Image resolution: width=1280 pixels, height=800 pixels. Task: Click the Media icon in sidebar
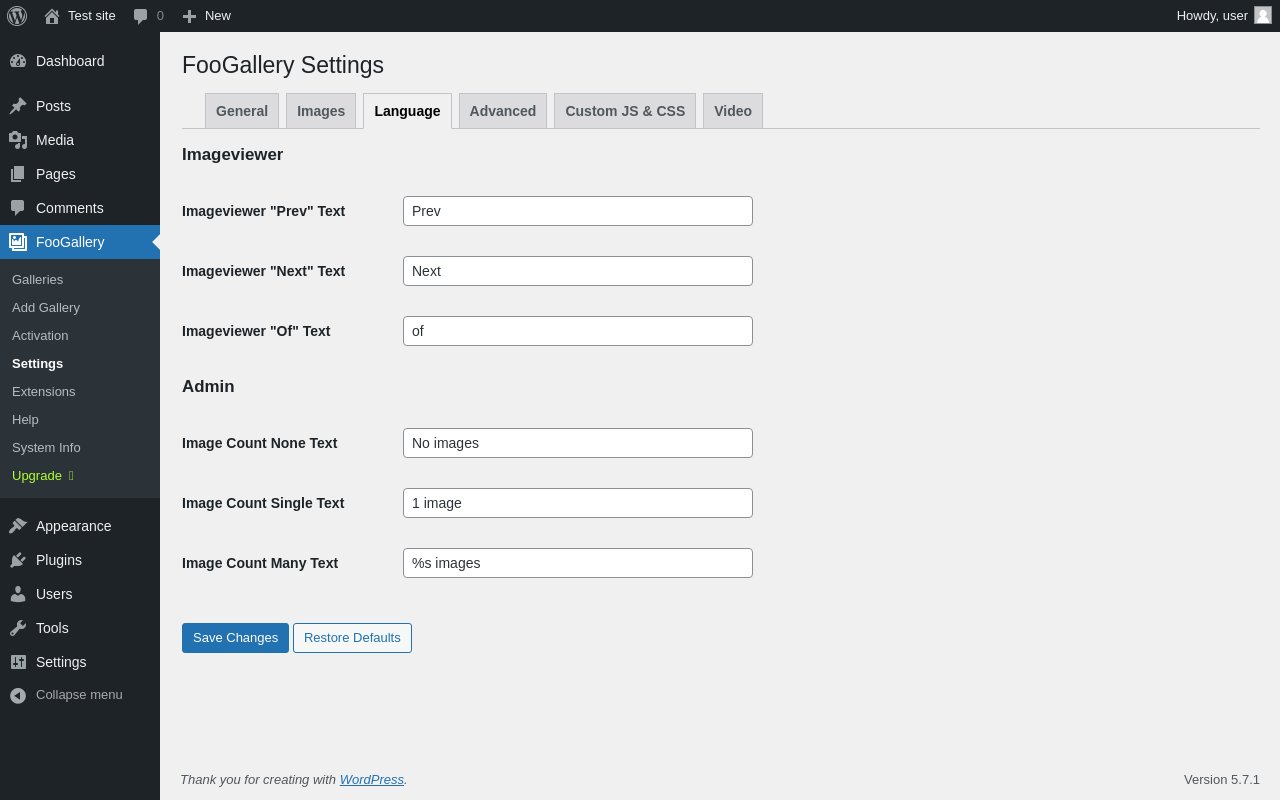click(18, 140)
